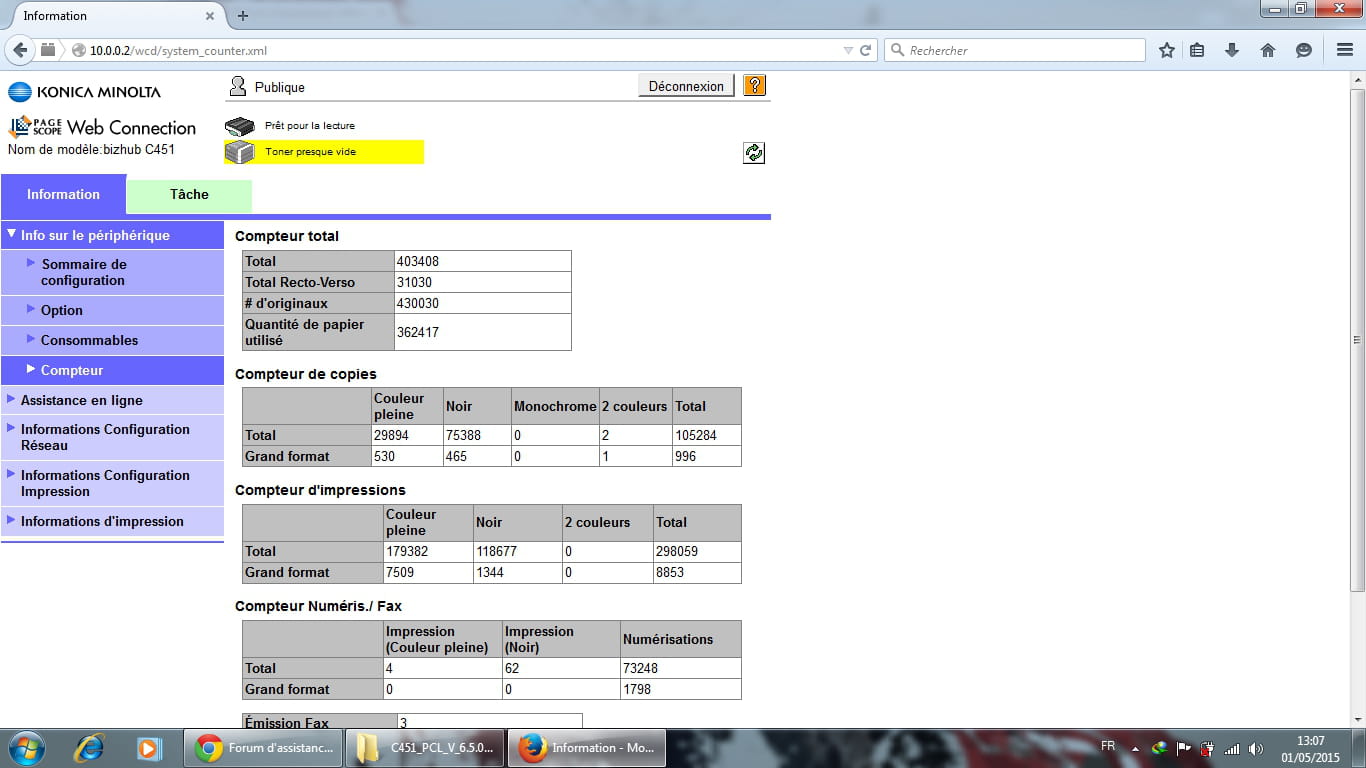Switch to the Tâche tab

[189, 195]
